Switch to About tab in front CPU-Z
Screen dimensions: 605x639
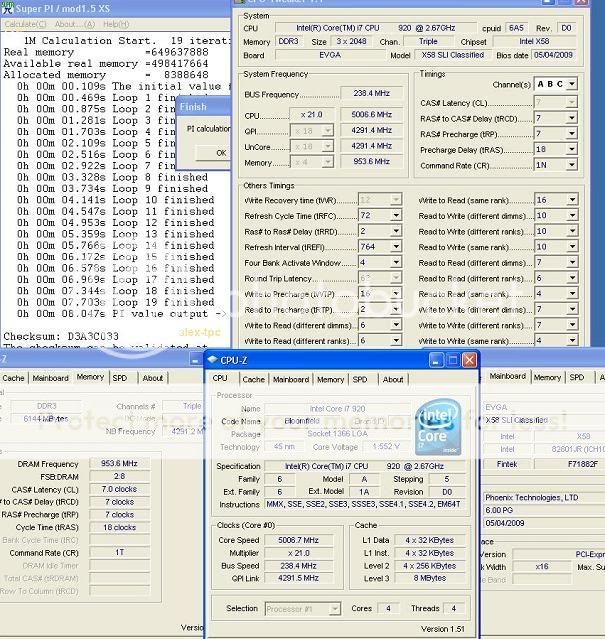[x=393, y=379]
